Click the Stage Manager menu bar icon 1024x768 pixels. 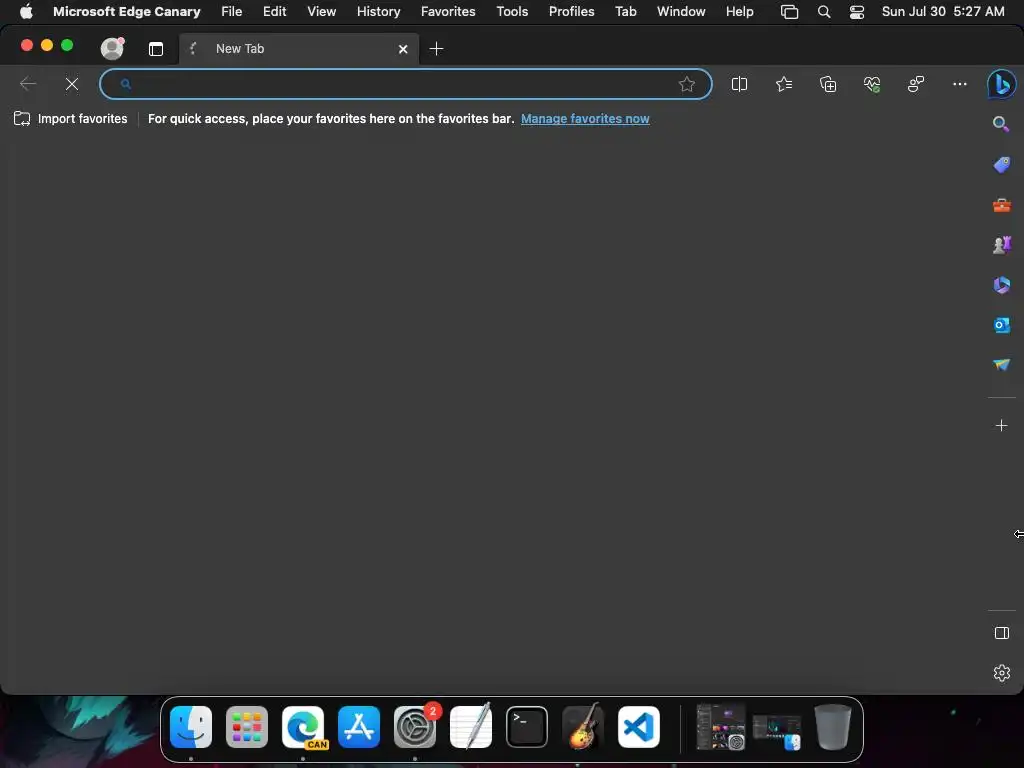[x=789, y=12]
